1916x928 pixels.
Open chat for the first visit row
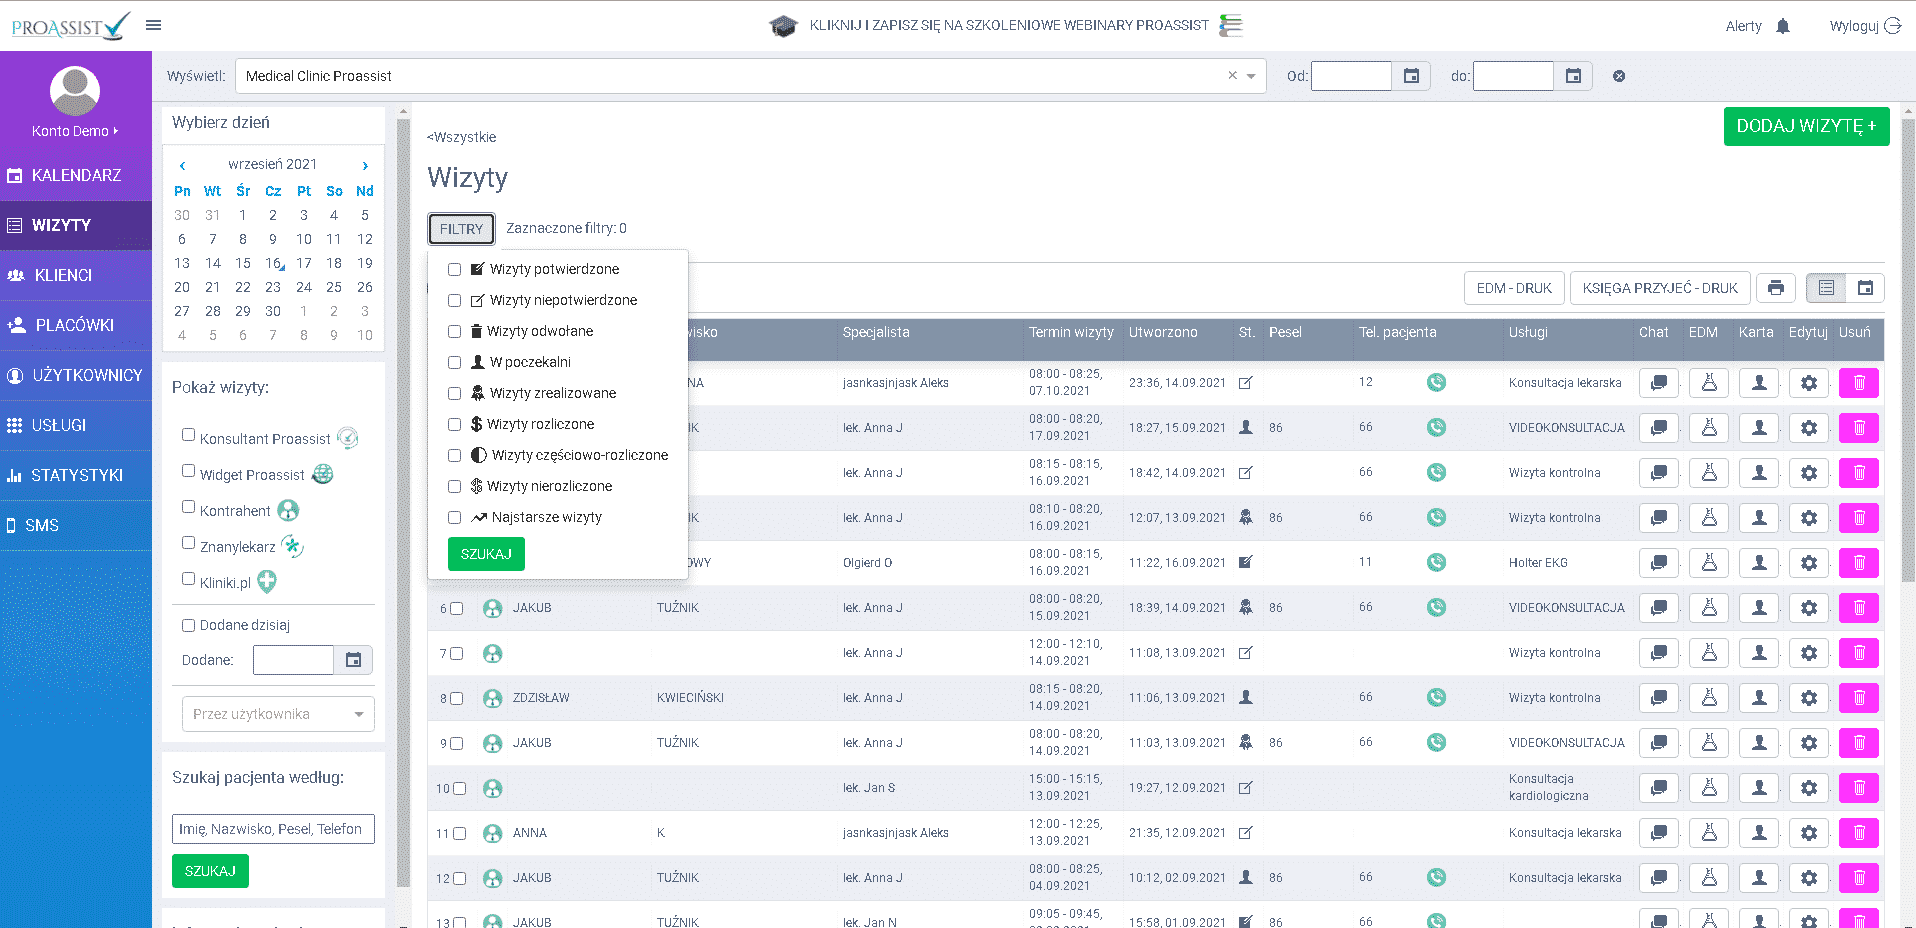1658,383
